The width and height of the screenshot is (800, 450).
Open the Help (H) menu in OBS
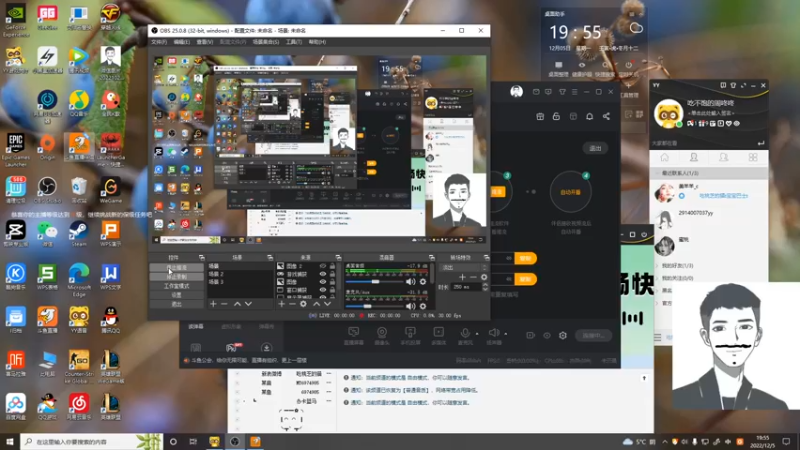pyautogui.click(x=317, y=42)
